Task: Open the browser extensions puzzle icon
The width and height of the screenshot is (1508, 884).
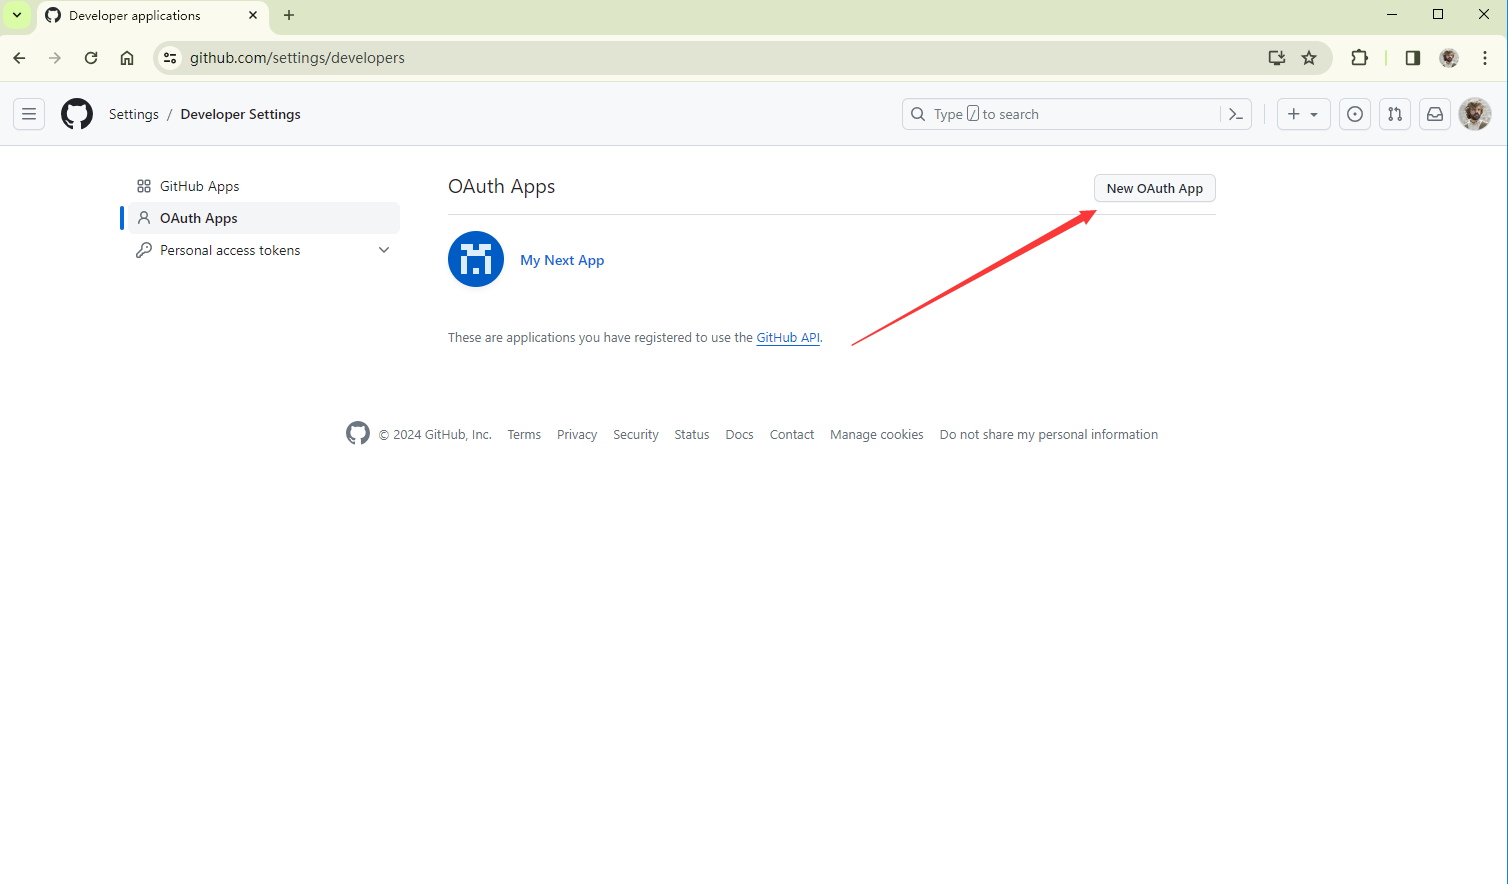Action: click(1359, 58)
